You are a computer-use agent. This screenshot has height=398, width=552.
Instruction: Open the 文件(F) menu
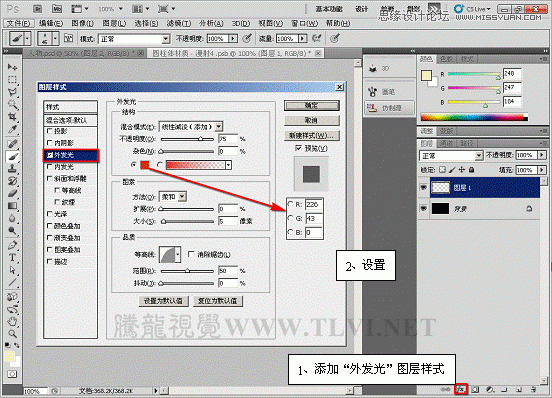[x=18, y=23]
